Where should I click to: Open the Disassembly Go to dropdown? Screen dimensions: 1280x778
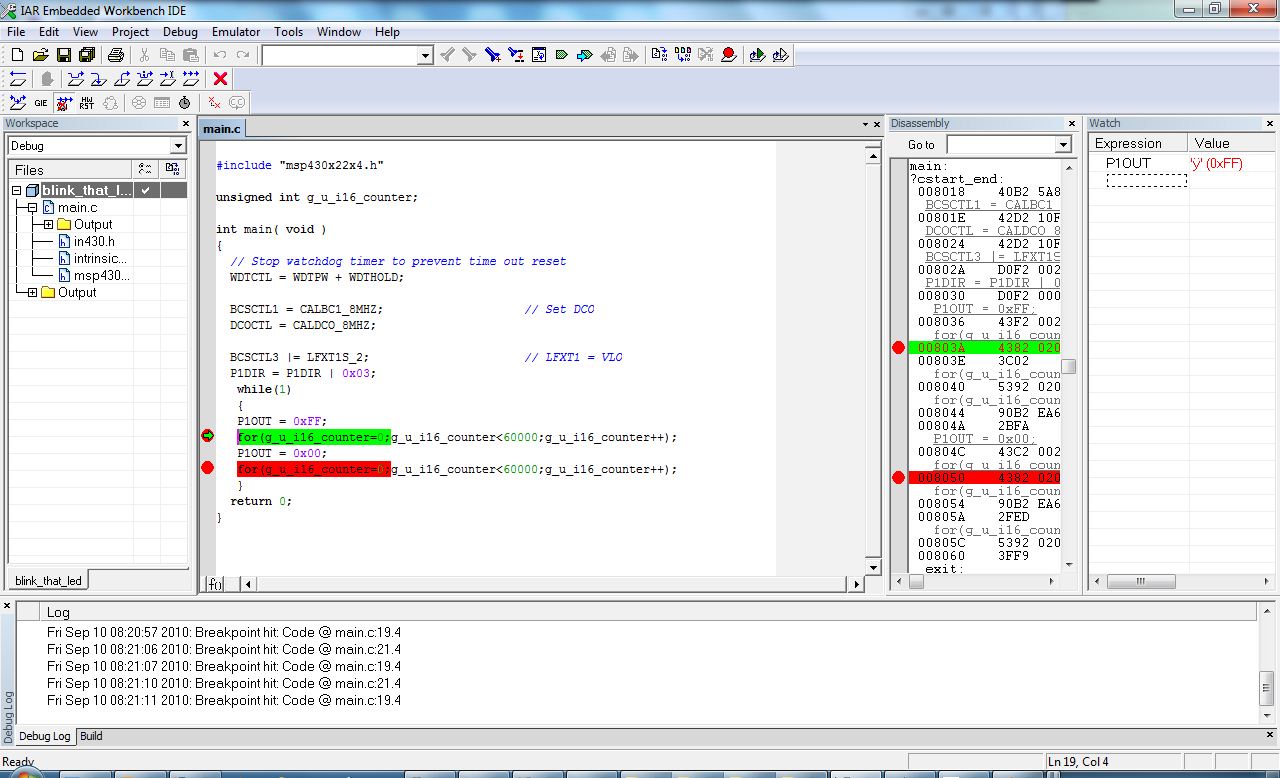tap(1063, 145)
